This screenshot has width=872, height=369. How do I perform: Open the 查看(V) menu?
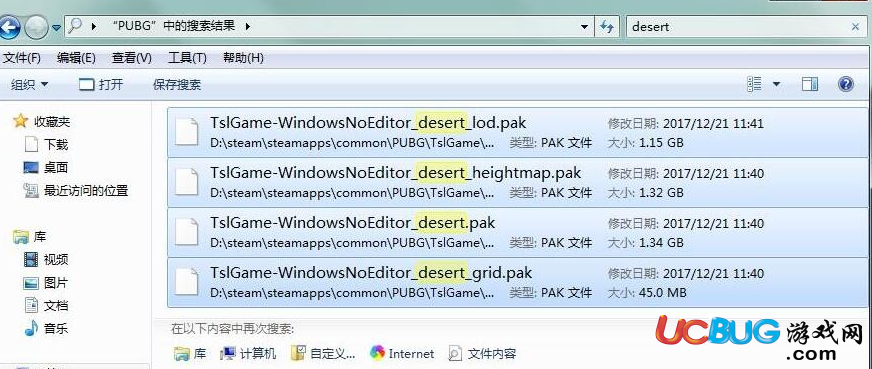coord(132,58)
